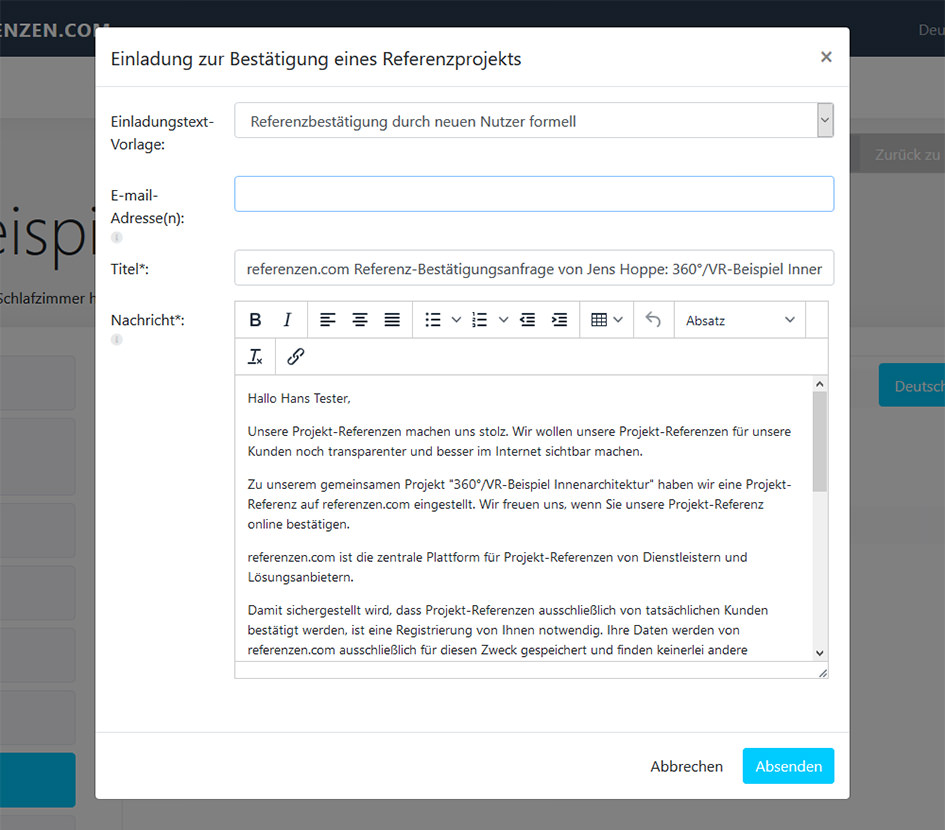
Task: Select the Titel input field
Action: pyautogui.click(x=533, y=267)
